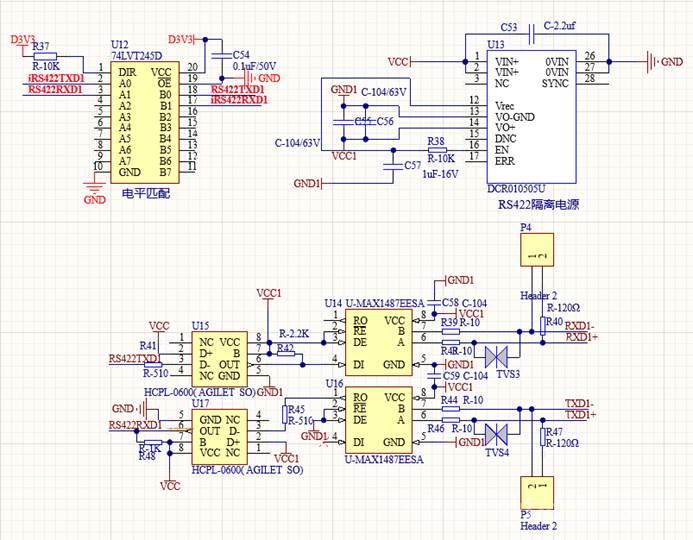Select the P5 Header 2 connector
The image size is (693, 540).
(x=537, y=493)
